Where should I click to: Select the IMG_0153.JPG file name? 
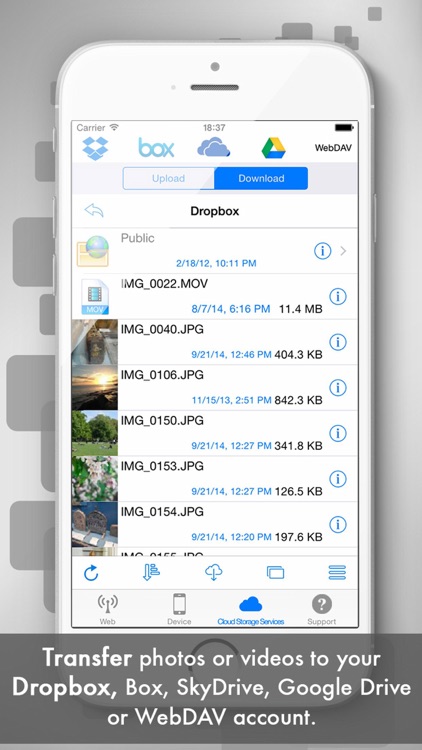(162, 466)
